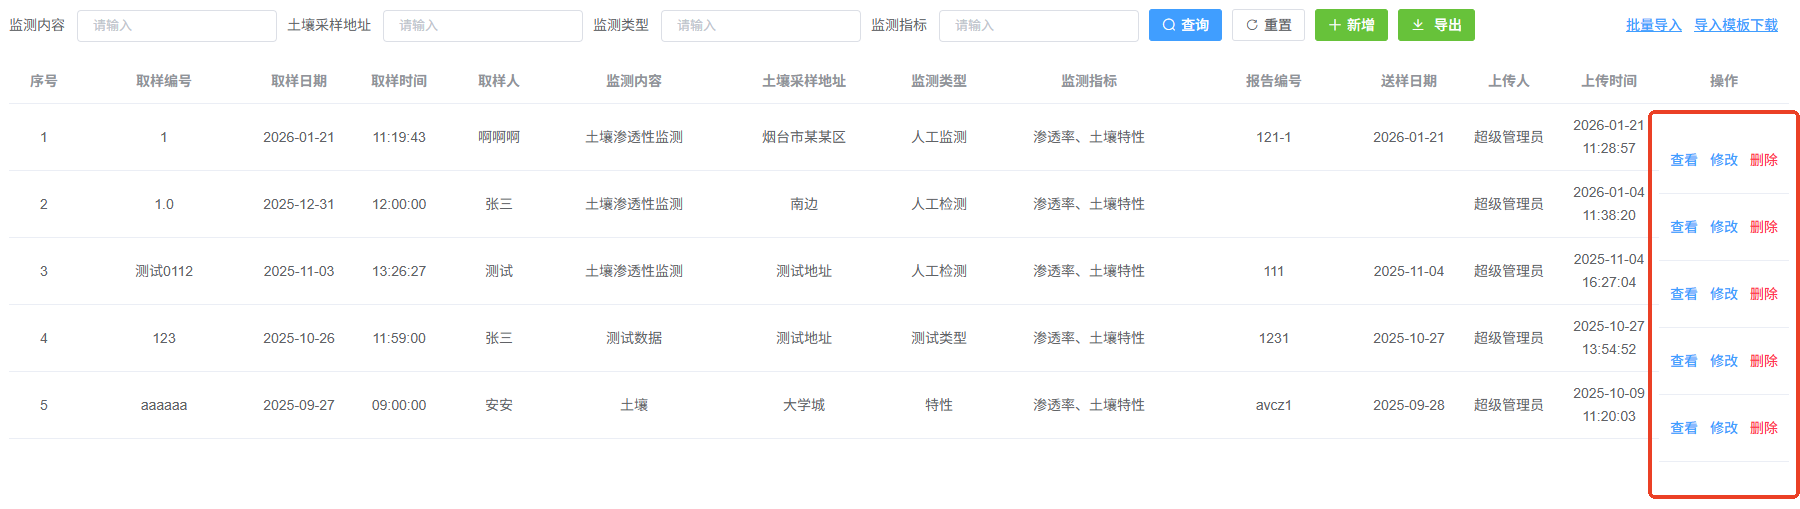
Task: Focus the 监测内容 input field
Action: pos(177,25)
